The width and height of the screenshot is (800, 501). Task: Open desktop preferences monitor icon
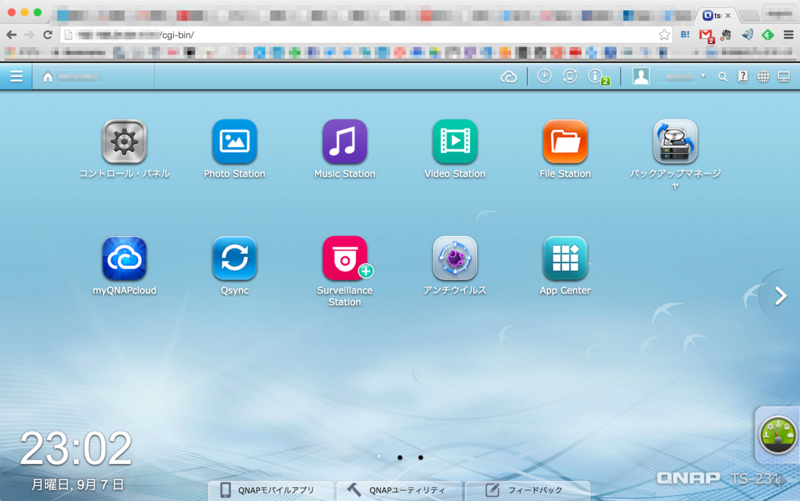pyautogui.click(x=784, y=77)
